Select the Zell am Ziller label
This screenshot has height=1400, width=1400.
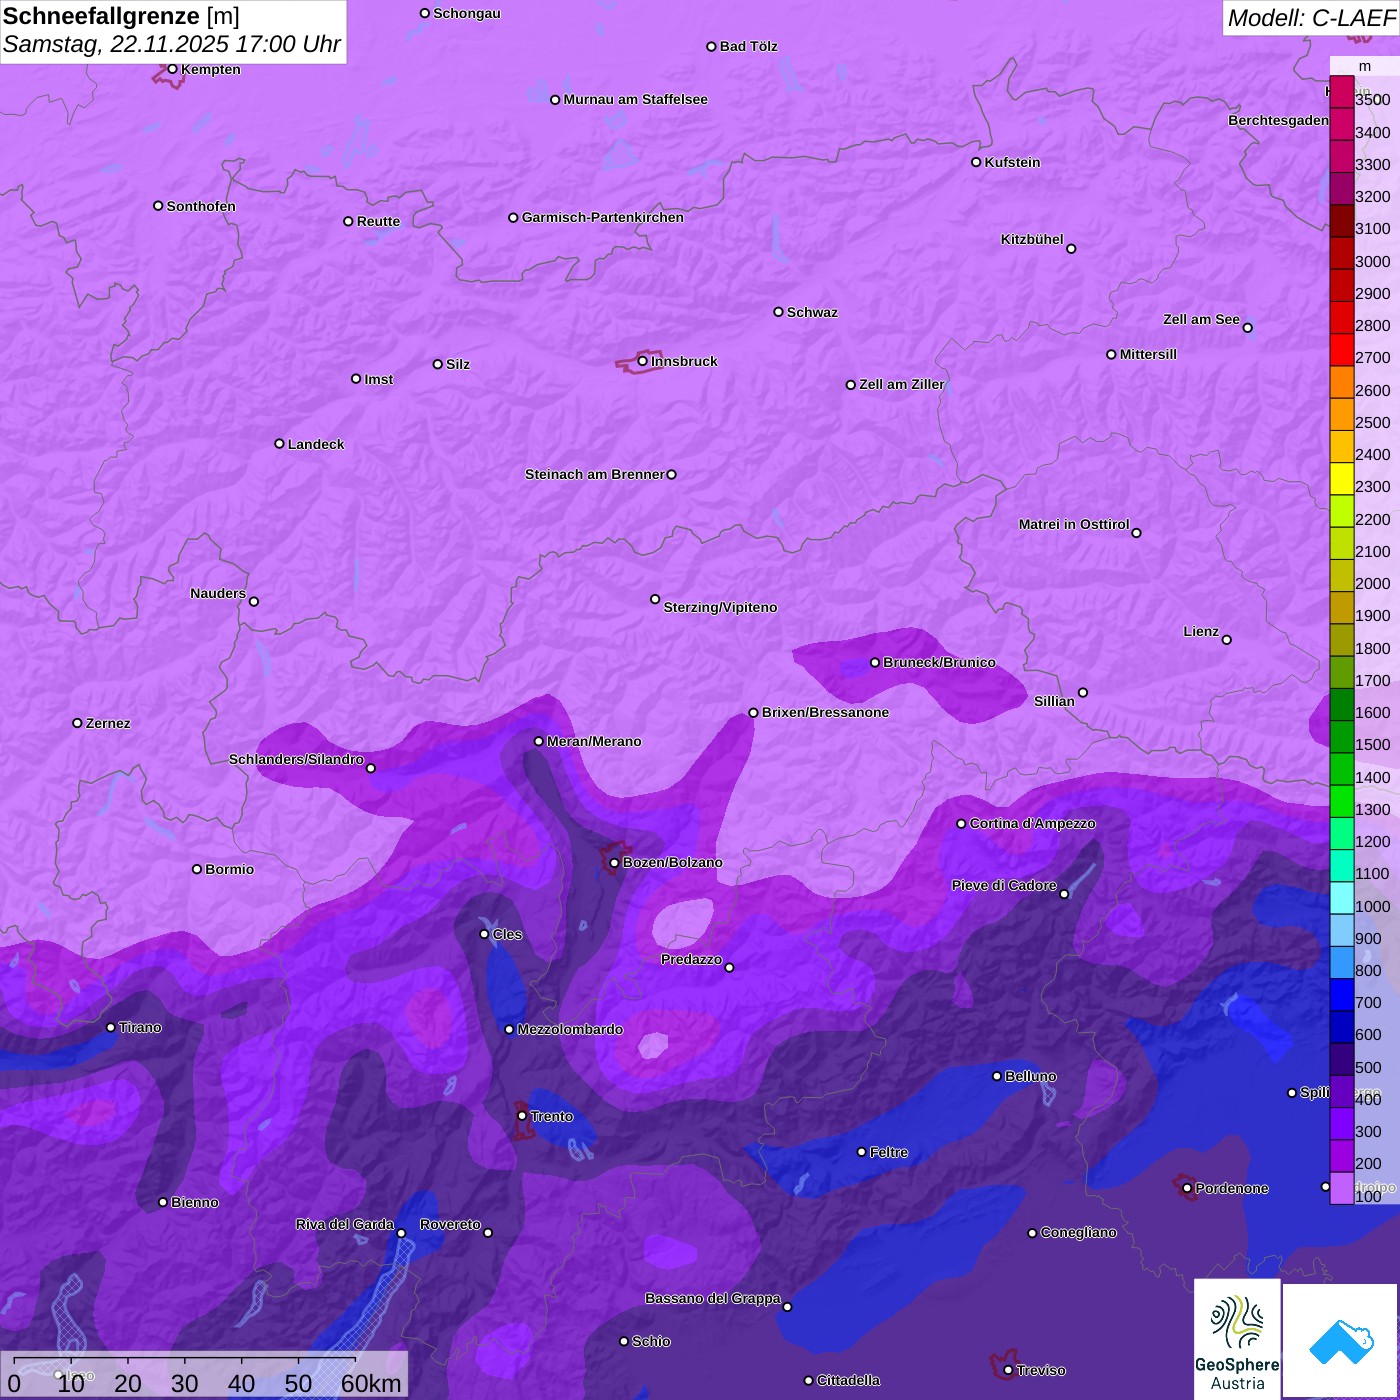tap(902, 384)
